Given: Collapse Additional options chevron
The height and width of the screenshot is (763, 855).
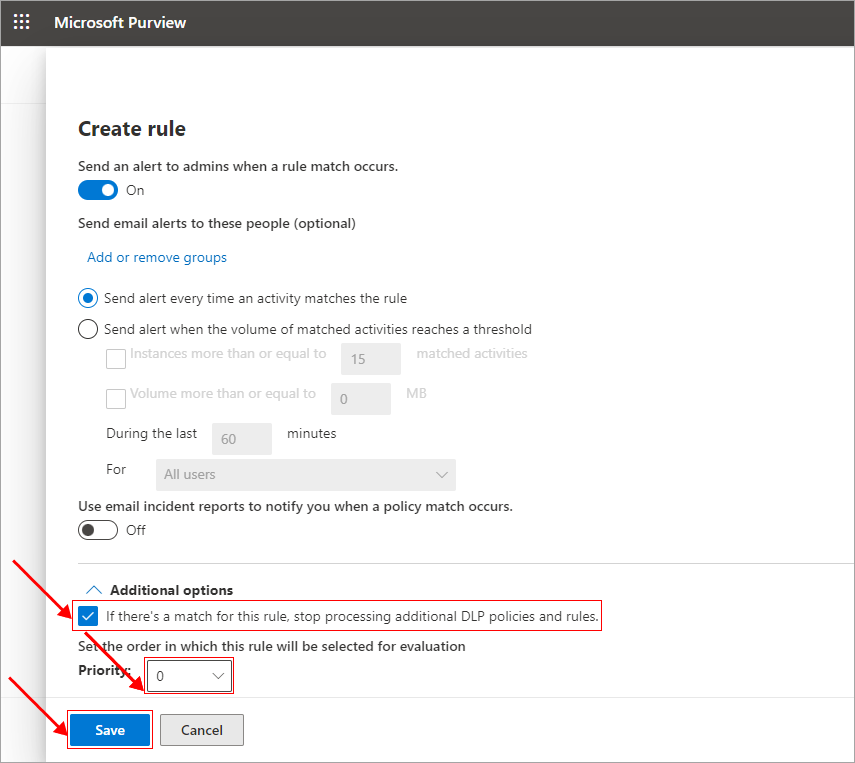Looking at the screenshot, I should click(x=94, y=590).
